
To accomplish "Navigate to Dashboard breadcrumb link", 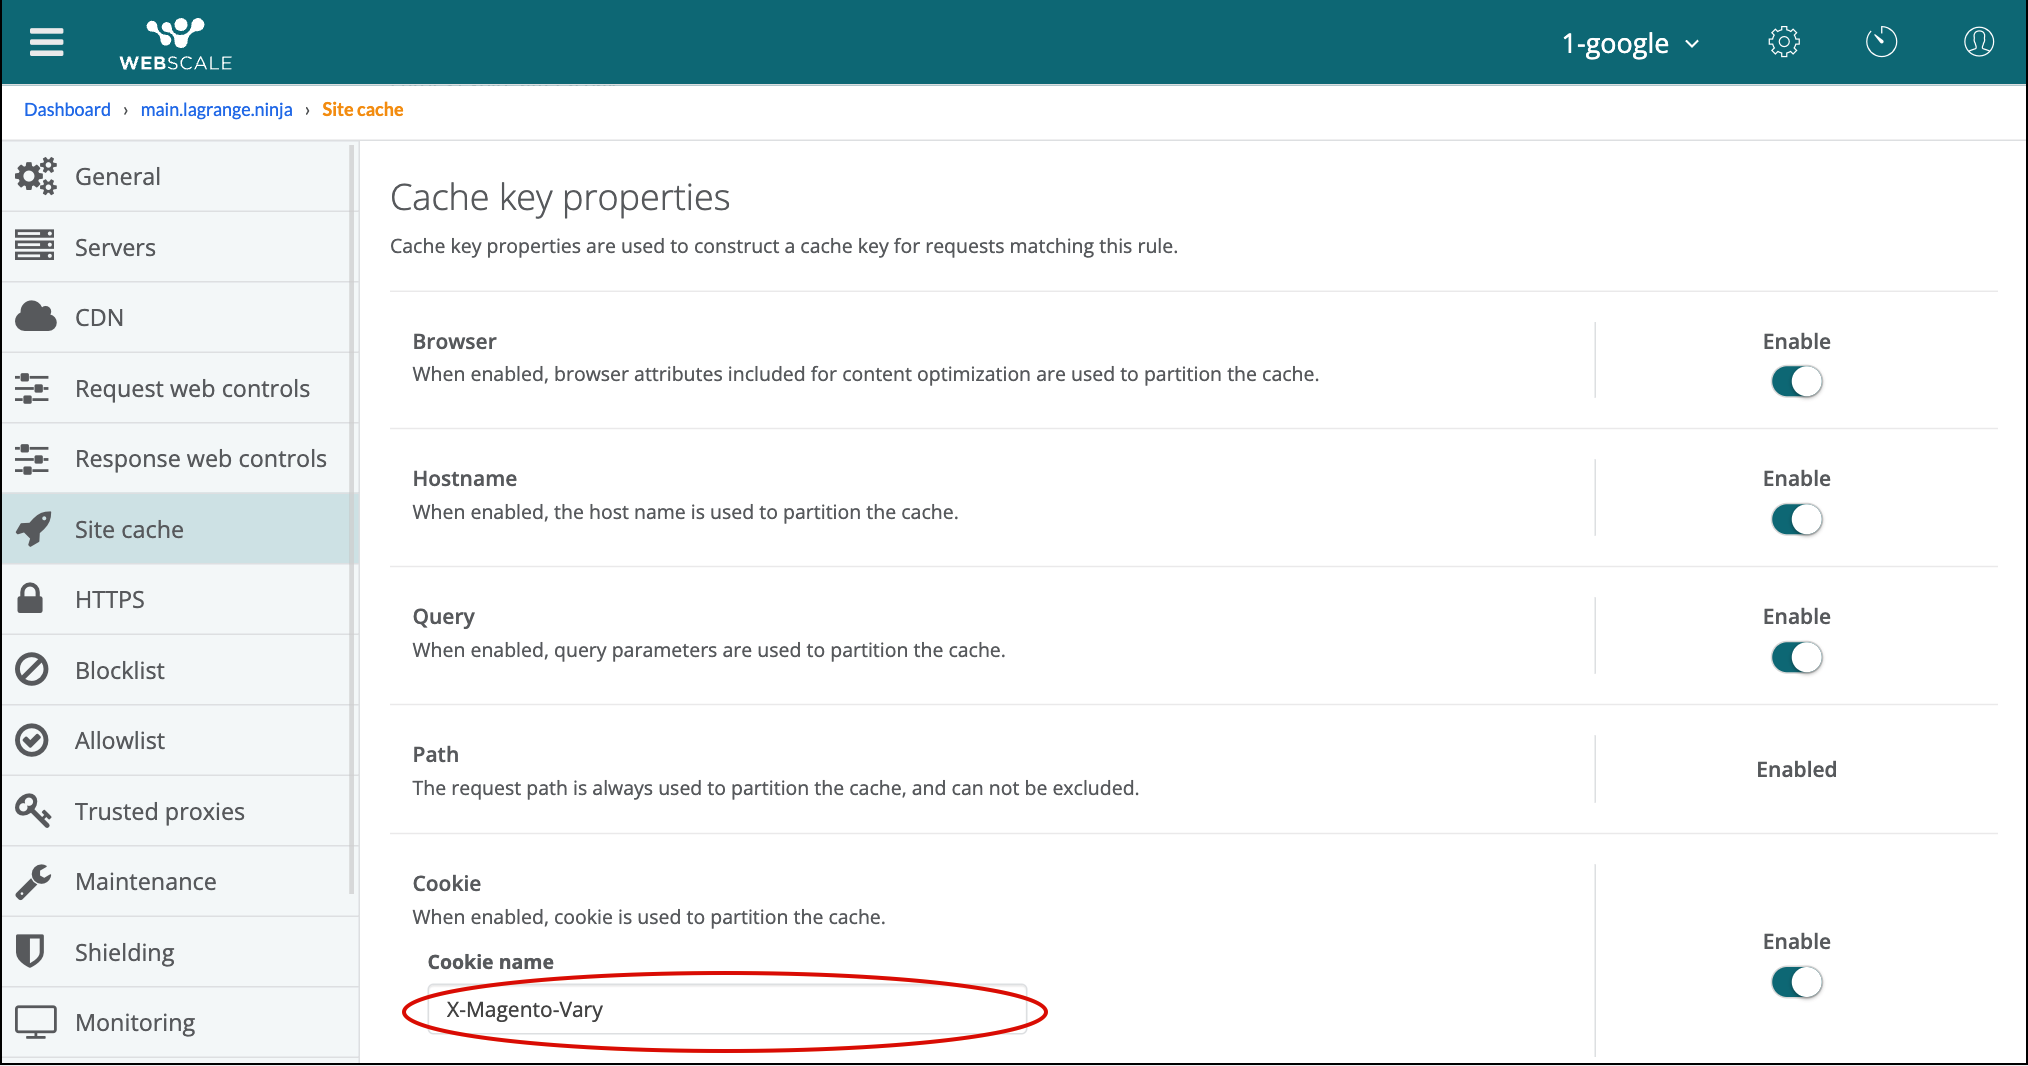I will pos(67,110).
